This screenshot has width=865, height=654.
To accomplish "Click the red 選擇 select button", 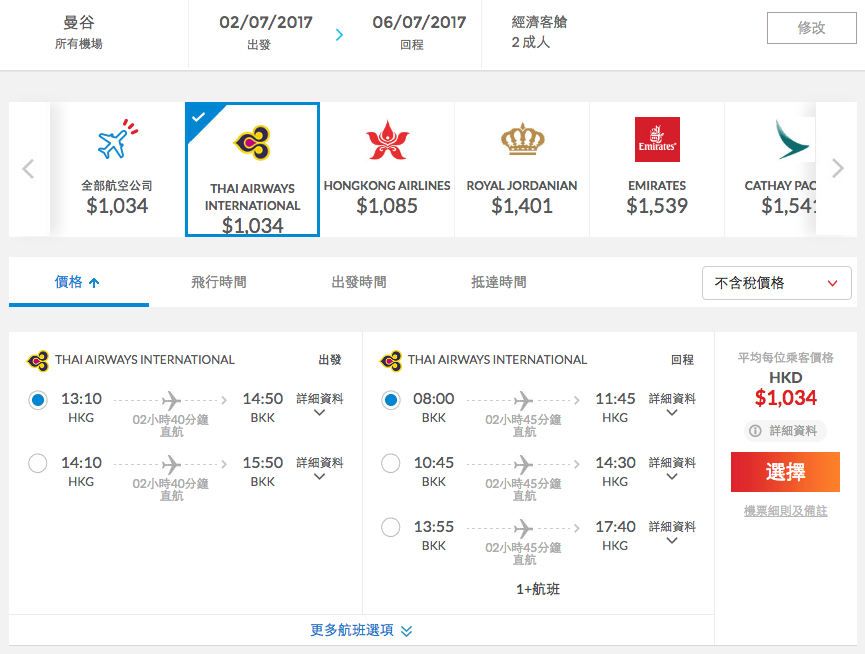I will tap(785, 472).
